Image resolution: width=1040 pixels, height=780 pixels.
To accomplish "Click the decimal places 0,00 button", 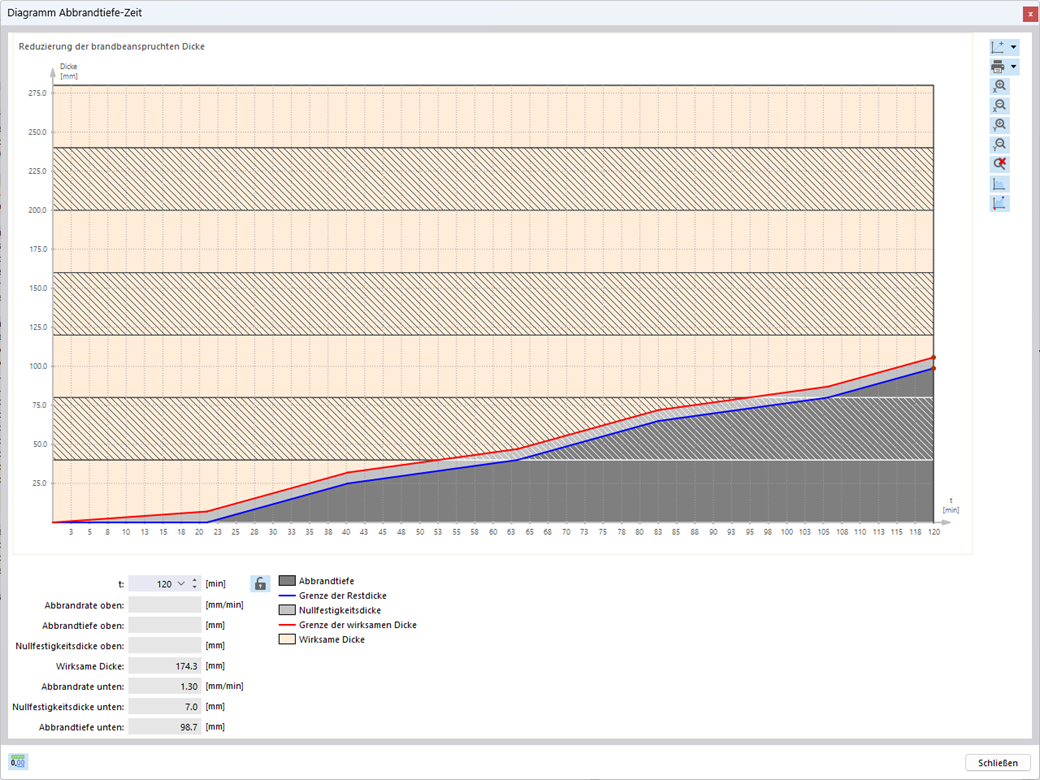I will coord(18,762).
